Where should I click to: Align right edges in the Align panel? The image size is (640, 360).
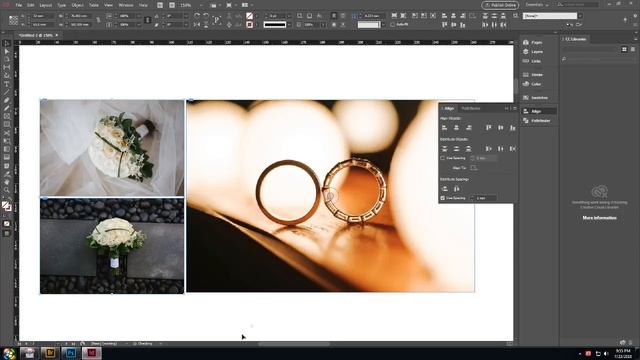tap(469, 128)
